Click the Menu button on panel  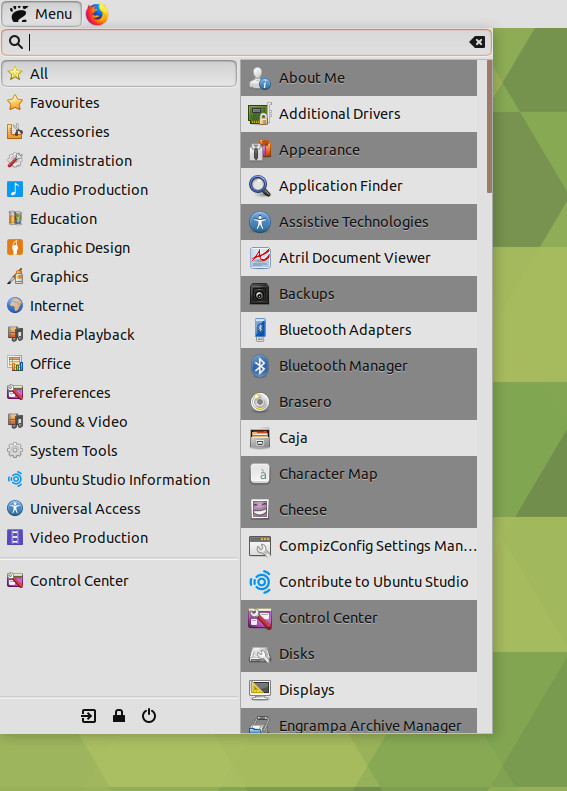(41, 14)
